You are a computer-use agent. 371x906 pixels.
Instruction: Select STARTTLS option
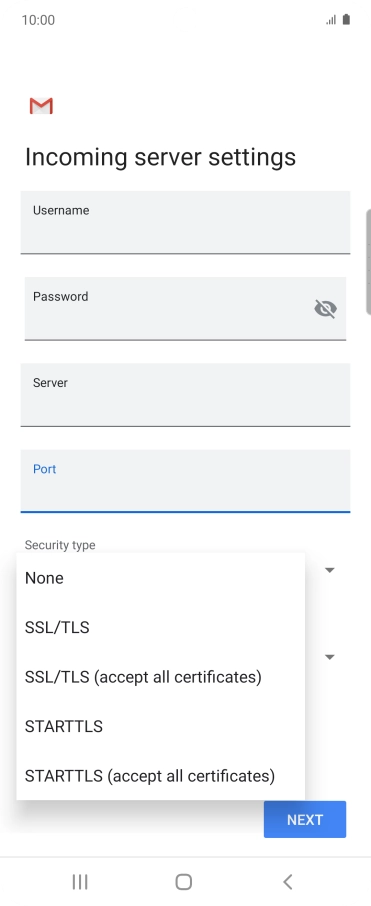[161, 726]
